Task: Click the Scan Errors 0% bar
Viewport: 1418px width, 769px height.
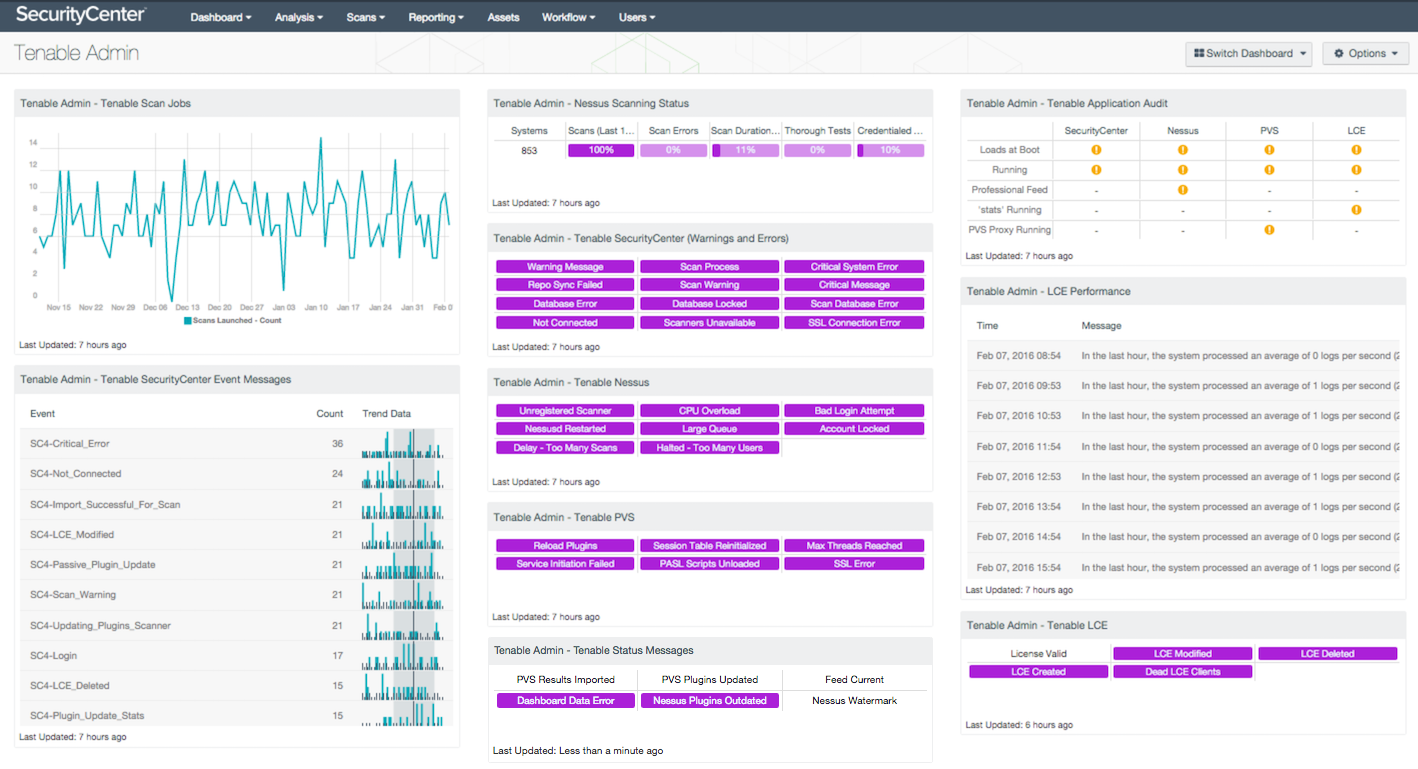Action: [x=673, y=151]
